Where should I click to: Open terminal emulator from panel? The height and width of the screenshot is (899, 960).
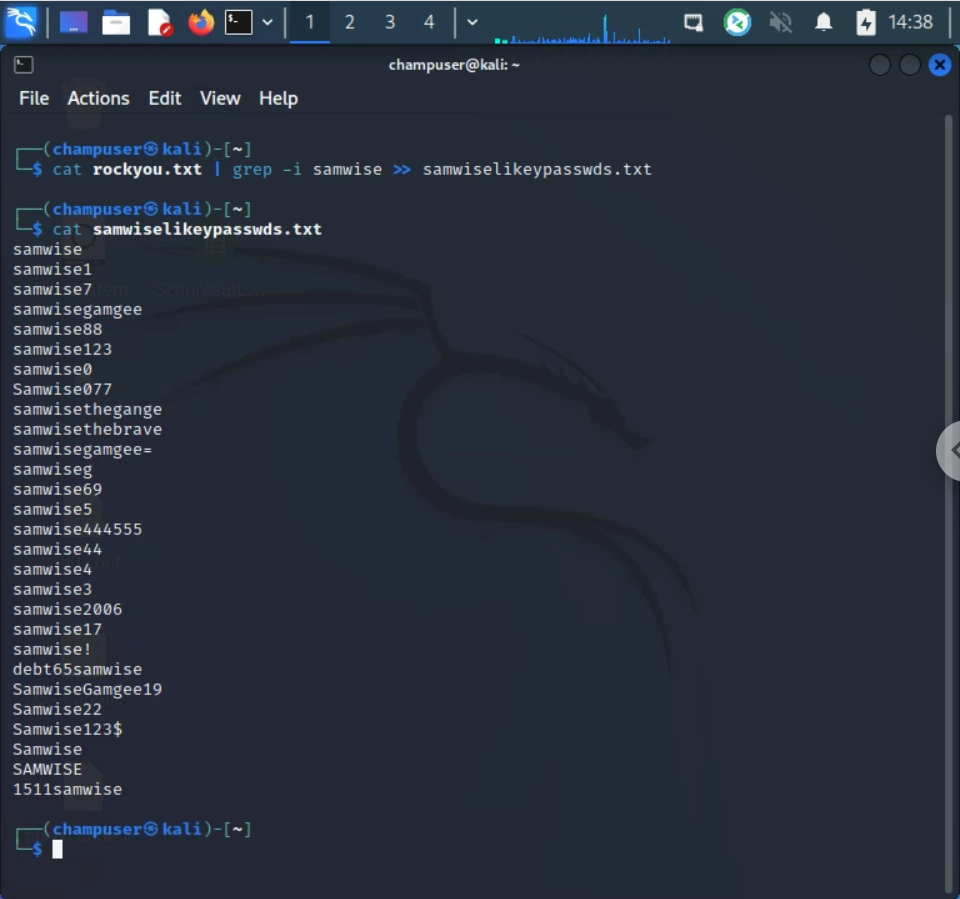[239, 23]
